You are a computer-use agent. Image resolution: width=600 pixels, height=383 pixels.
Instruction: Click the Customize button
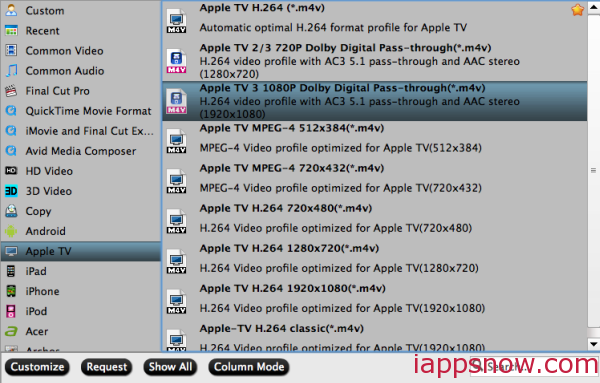[37, 367]
